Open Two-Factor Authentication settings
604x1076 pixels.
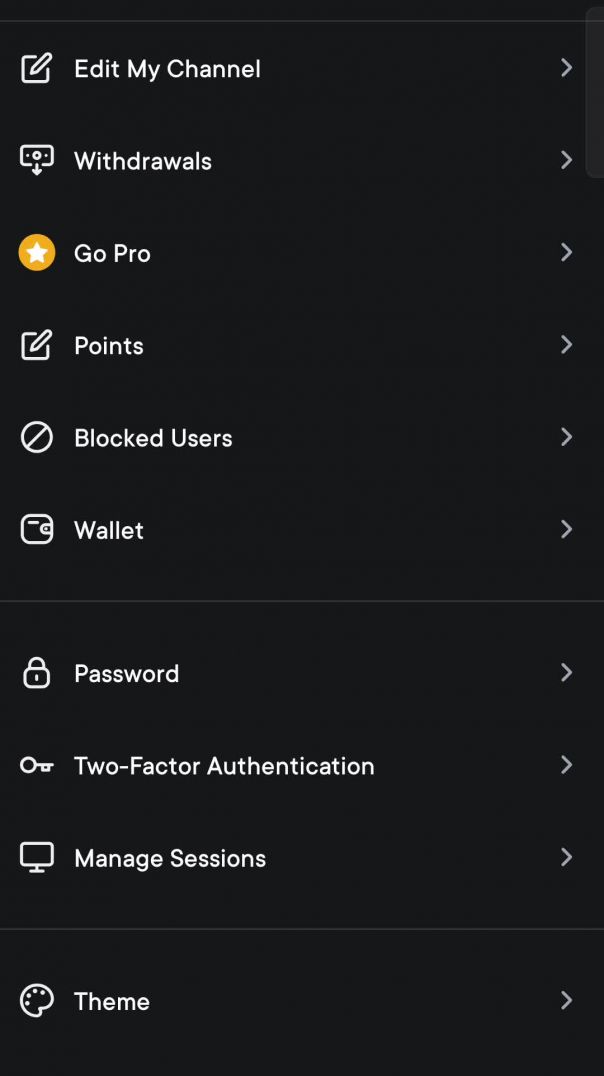click(x=224, y=766)
